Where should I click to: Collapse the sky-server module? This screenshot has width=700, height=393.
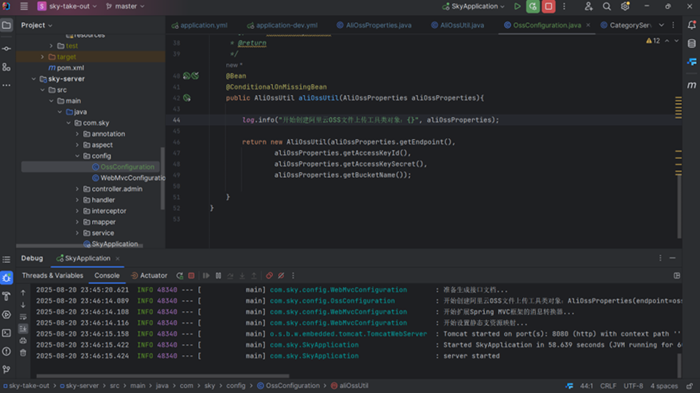[33, 79]
